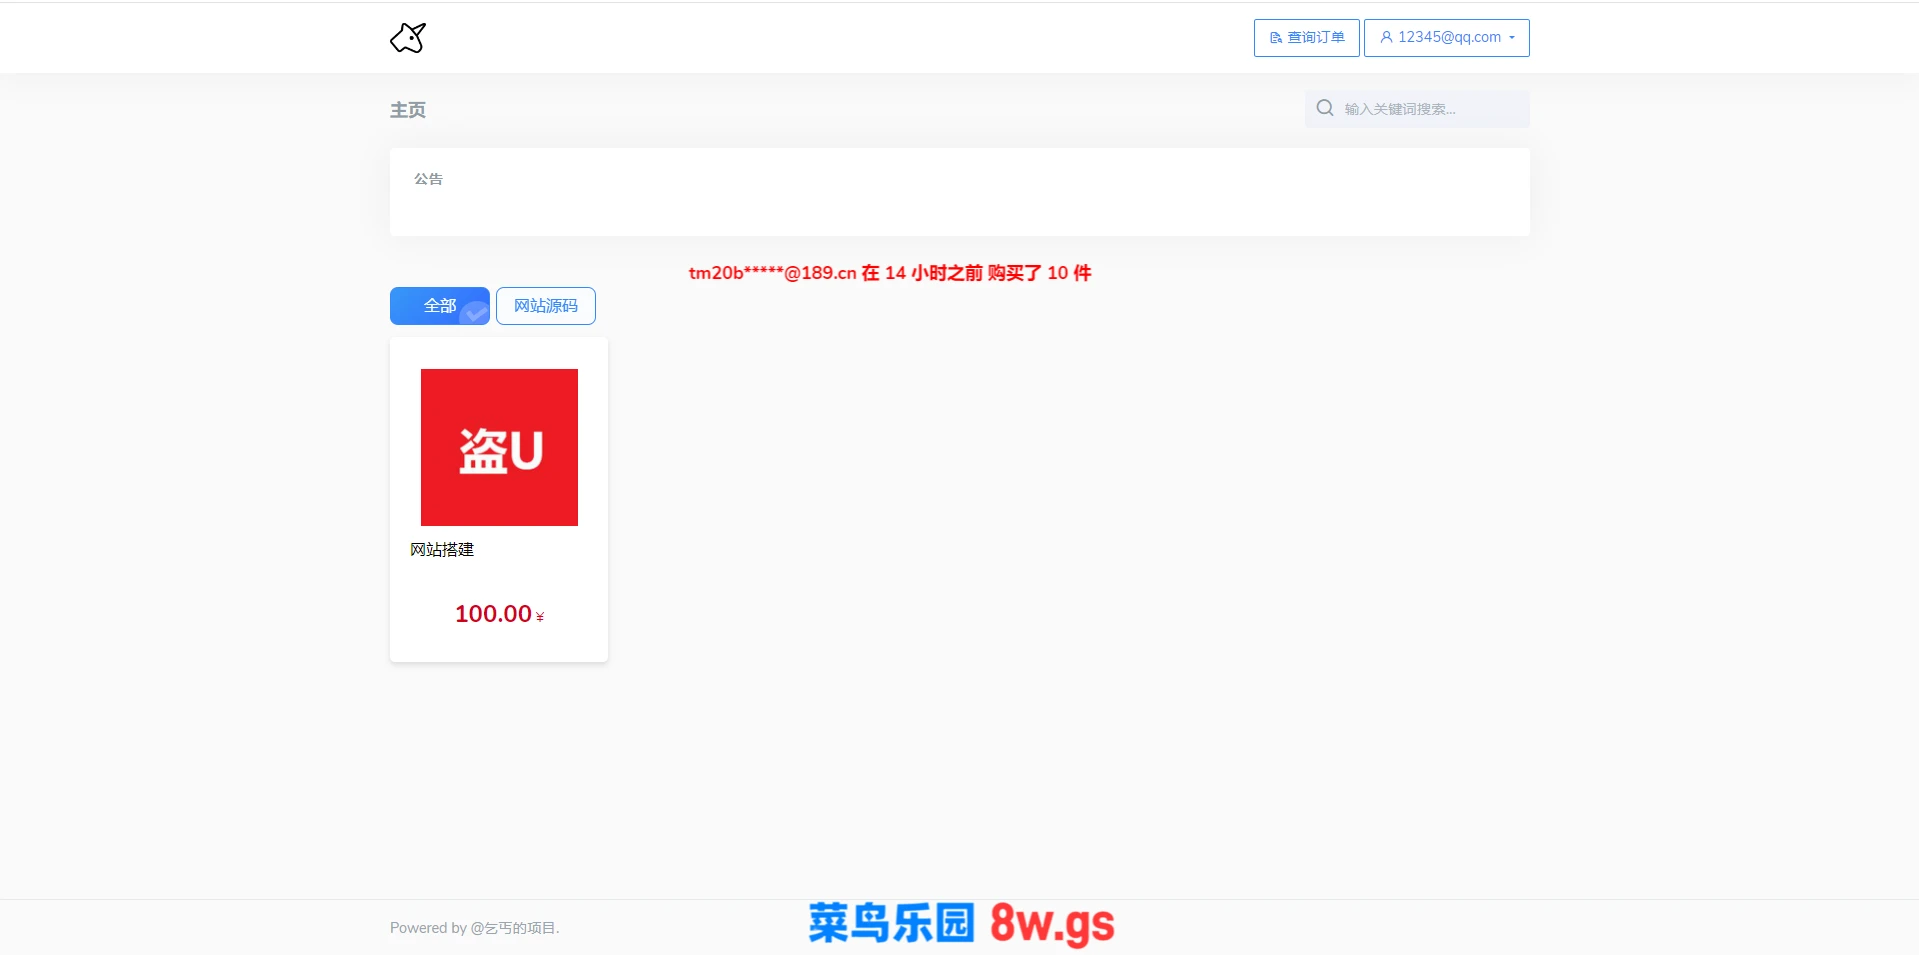Click the 主页 page heading

[x=408, y=110]
